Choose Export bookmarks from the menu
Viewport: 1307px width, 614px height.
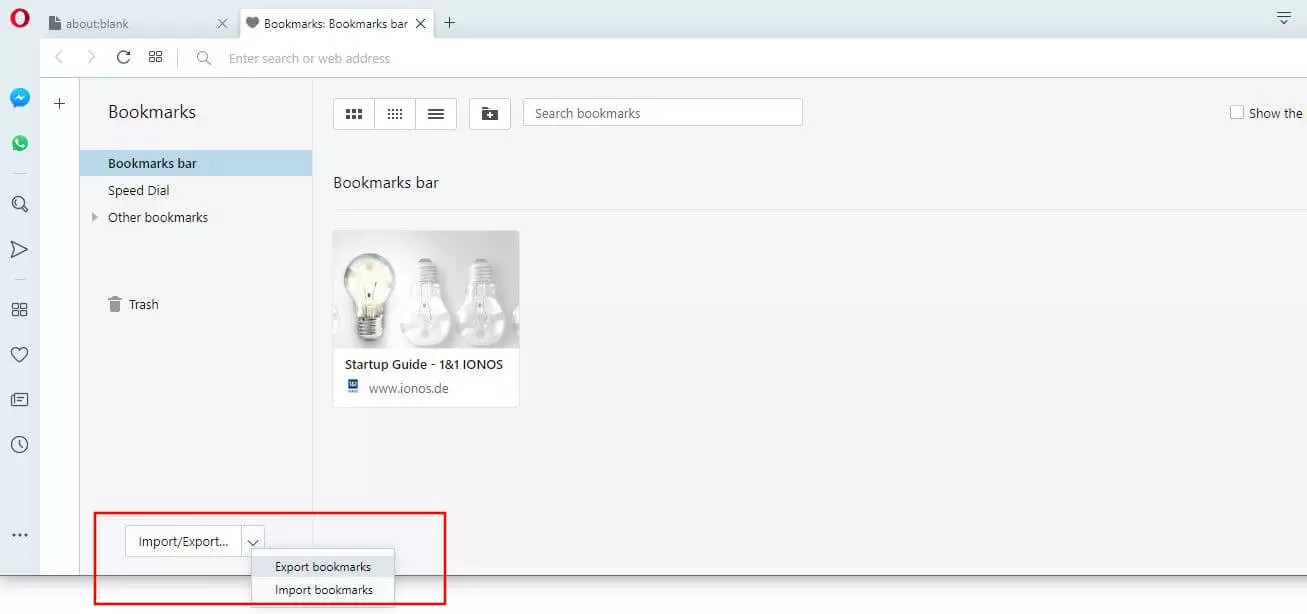click(x=323, y=567)
